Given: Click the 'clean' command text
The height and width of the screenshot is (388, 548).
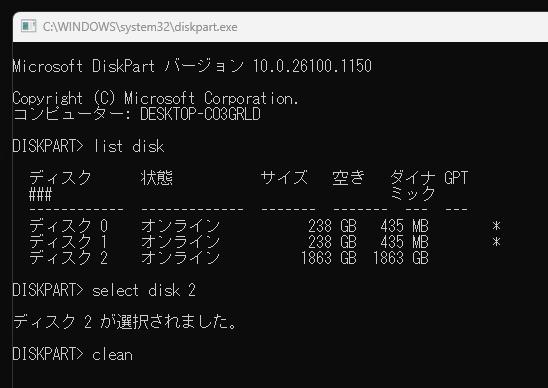Looking at the screenshot, I should pos(112,354).
